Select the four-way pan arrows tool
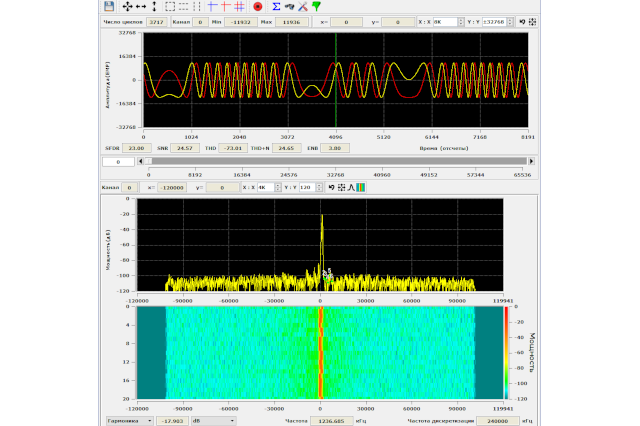640x426 pixels. pyautogui.click(x=127, y=6)
